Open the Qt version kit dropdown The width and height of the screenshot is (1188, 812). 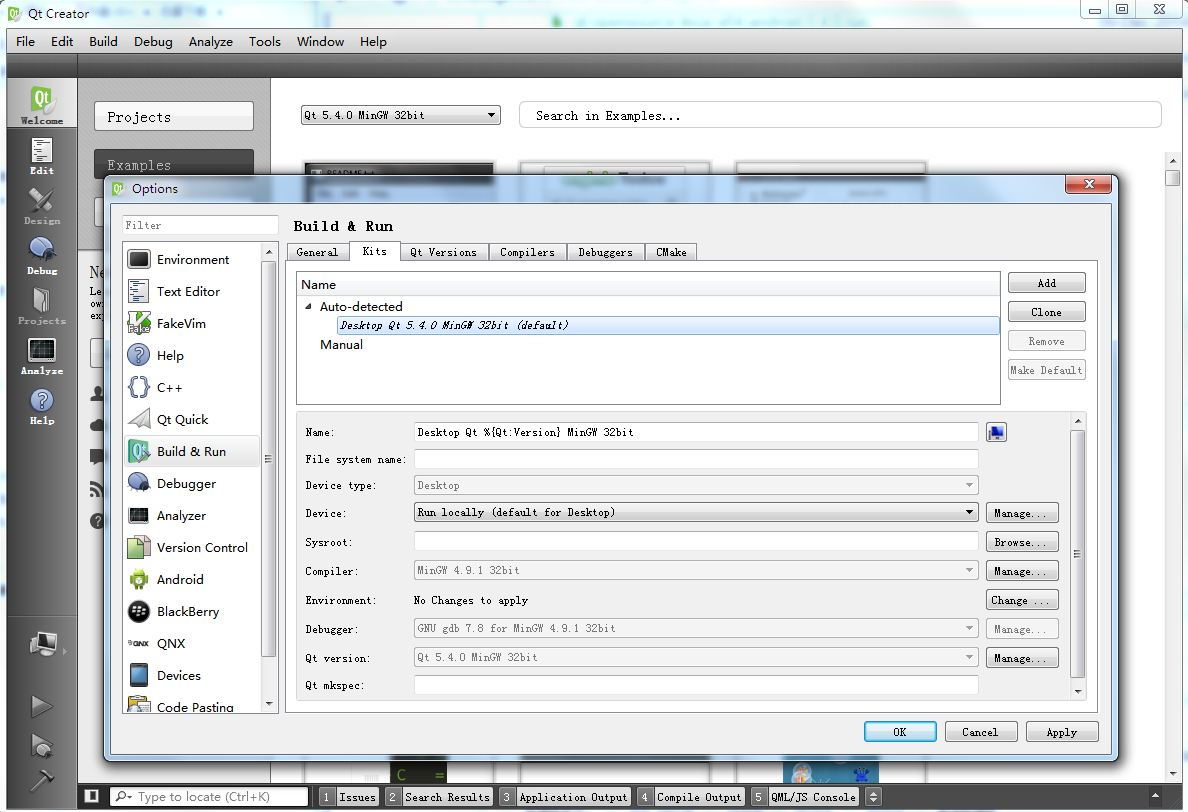[696, 657]
